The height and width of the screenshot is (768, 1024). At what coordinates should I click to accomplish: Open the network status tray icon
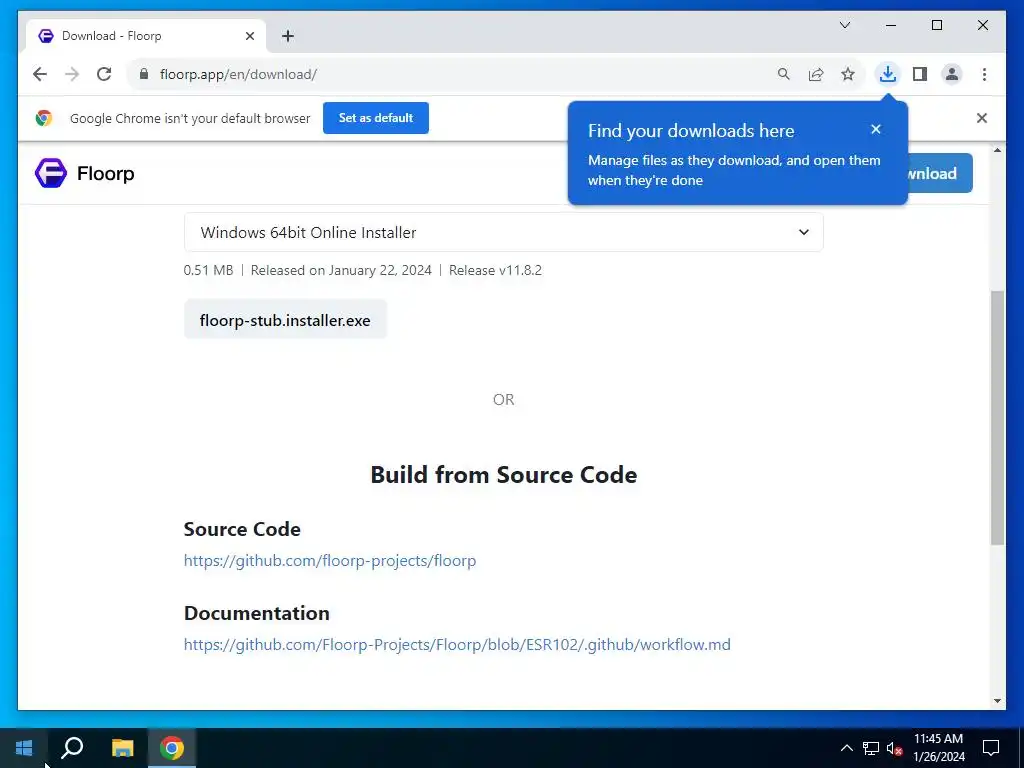[x=871, y=748]
